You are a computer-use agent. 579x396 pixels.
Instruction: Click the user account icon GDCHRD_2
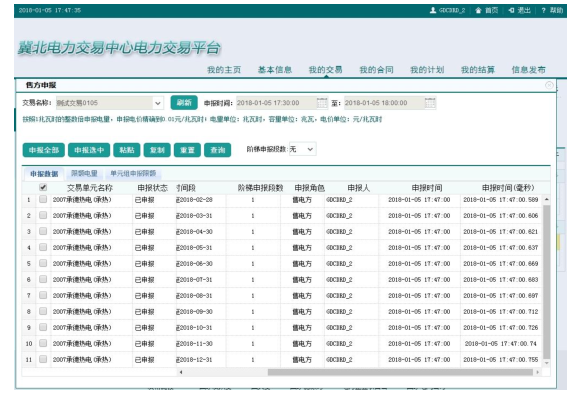pyautogui.click(x=433, y=10)
